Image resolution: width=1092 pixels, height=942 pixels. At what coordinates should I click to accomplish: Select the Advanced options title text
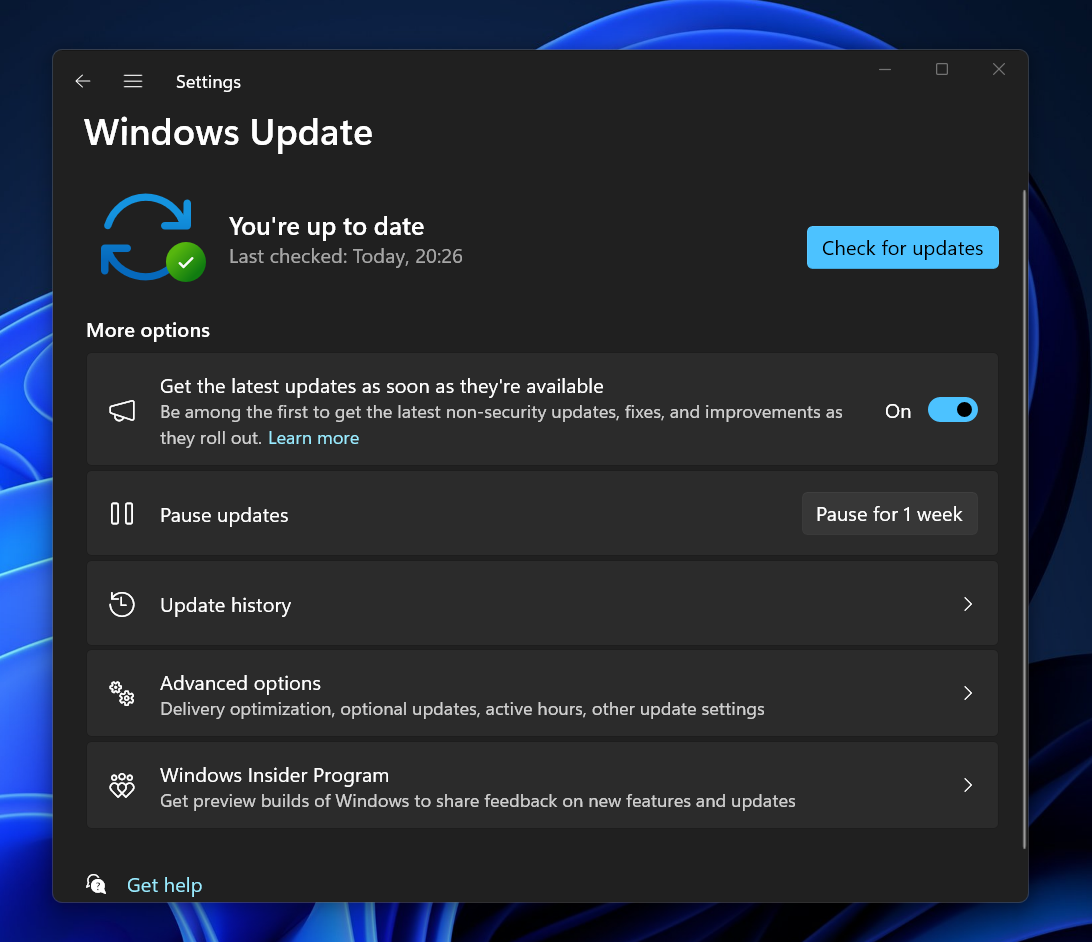[240, 683]
